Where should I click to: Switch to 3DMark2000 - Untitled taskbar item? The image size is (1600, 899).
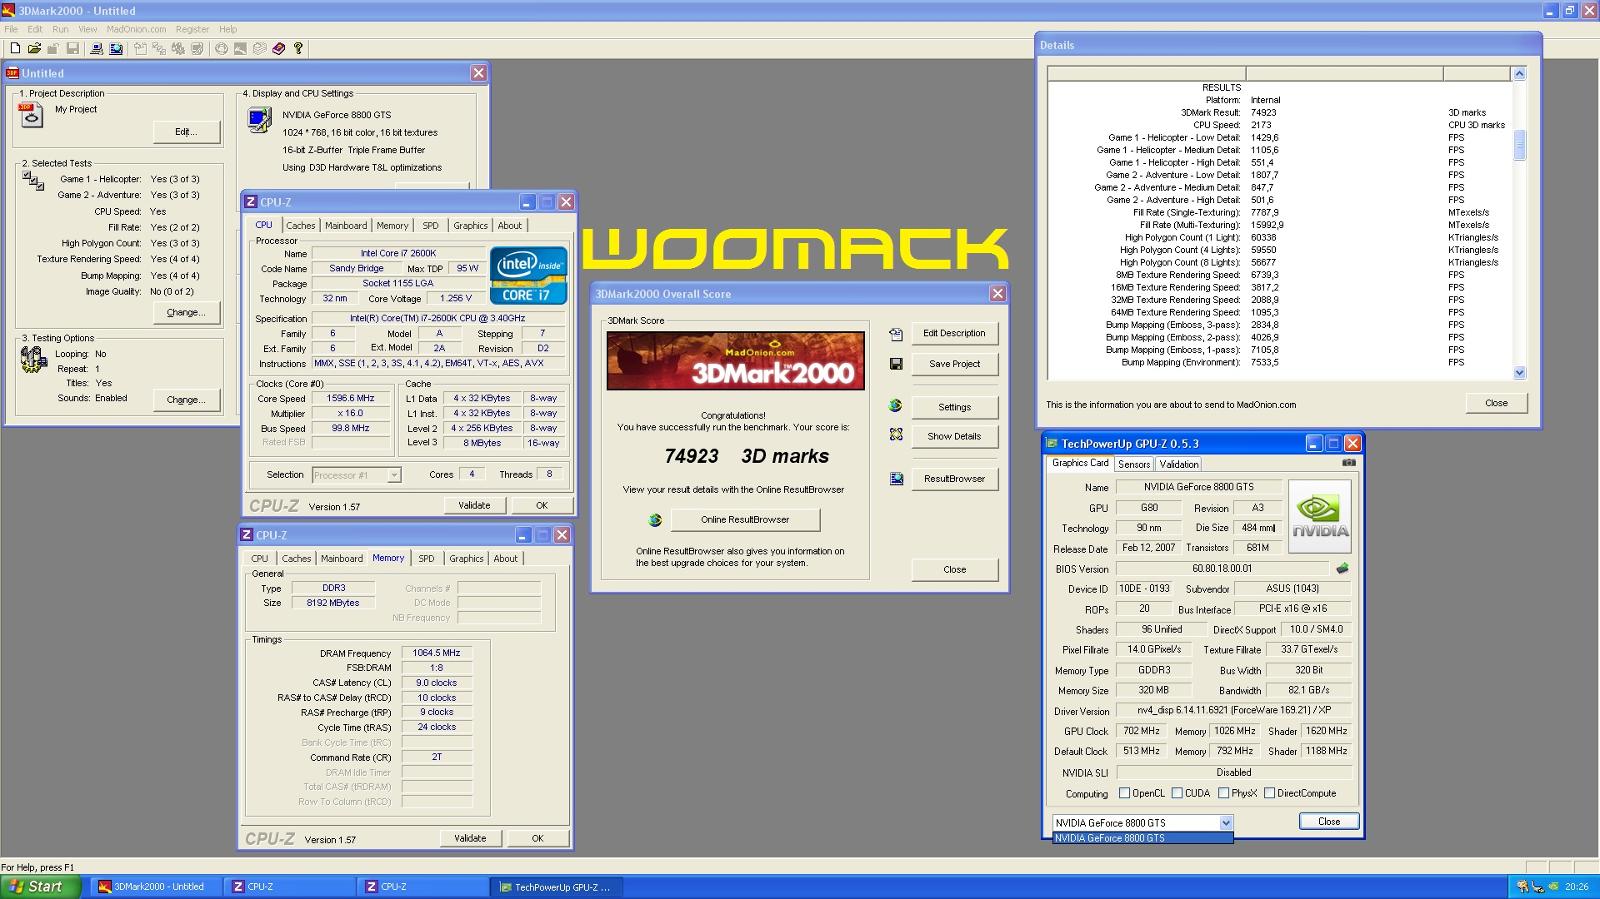155,886
